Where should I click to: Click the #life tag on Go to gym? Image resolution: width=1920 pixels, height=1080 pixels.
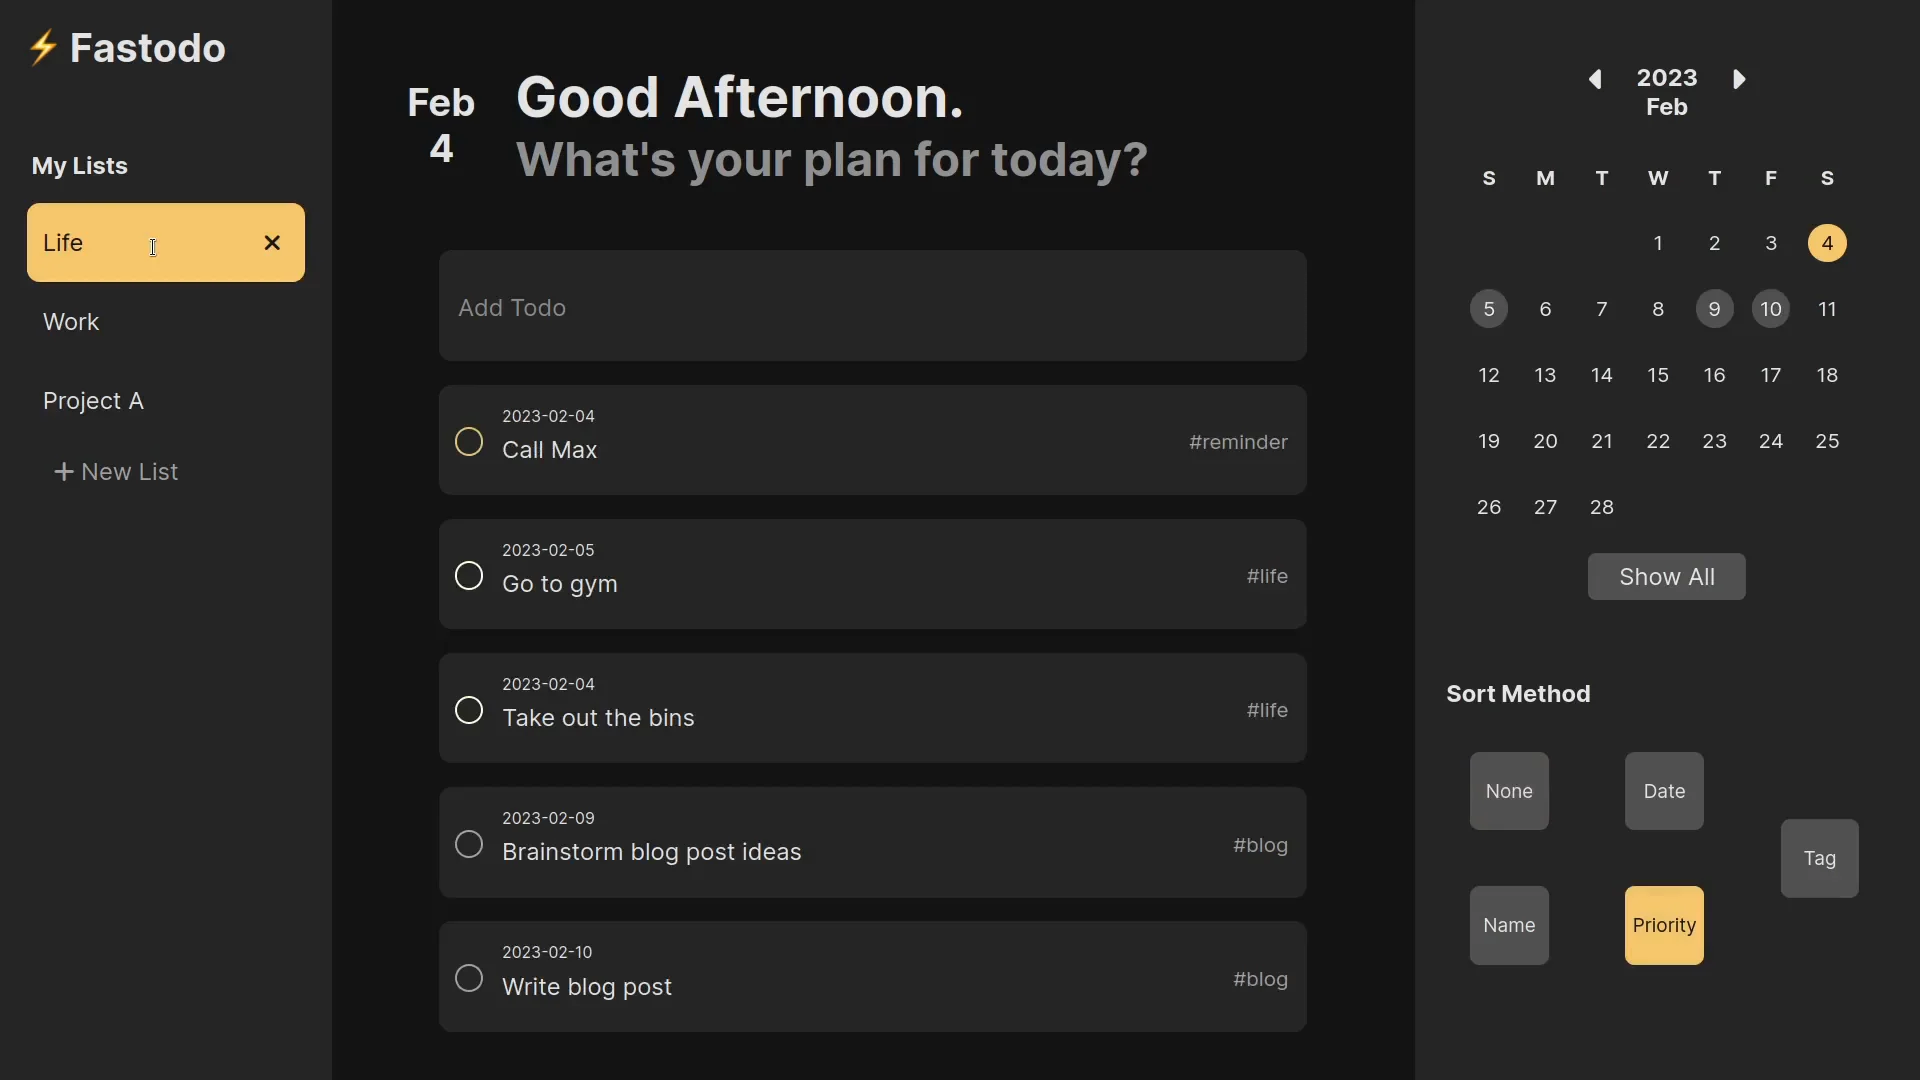[x=1266, y=576]
